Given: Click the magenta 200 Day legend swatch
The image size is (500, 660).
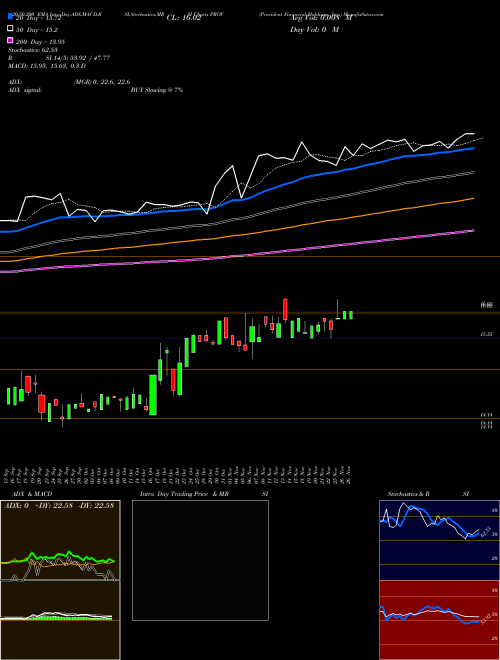Looking at the screenshot, I should tap(10, 41).
